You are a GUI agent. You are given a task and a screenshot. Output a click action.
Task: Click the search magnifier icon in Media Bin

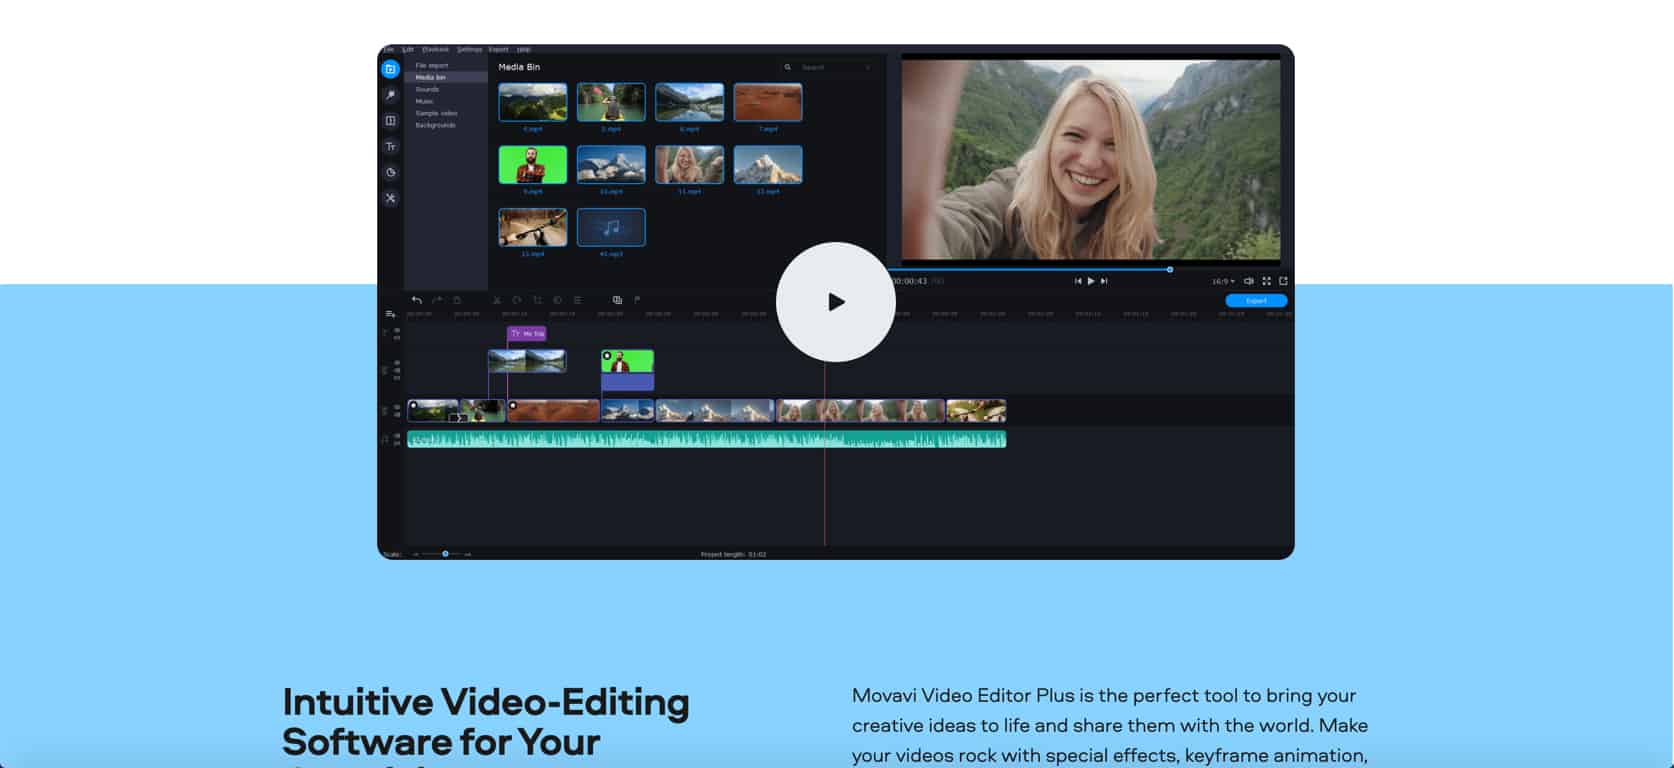[x=788, y=67]
